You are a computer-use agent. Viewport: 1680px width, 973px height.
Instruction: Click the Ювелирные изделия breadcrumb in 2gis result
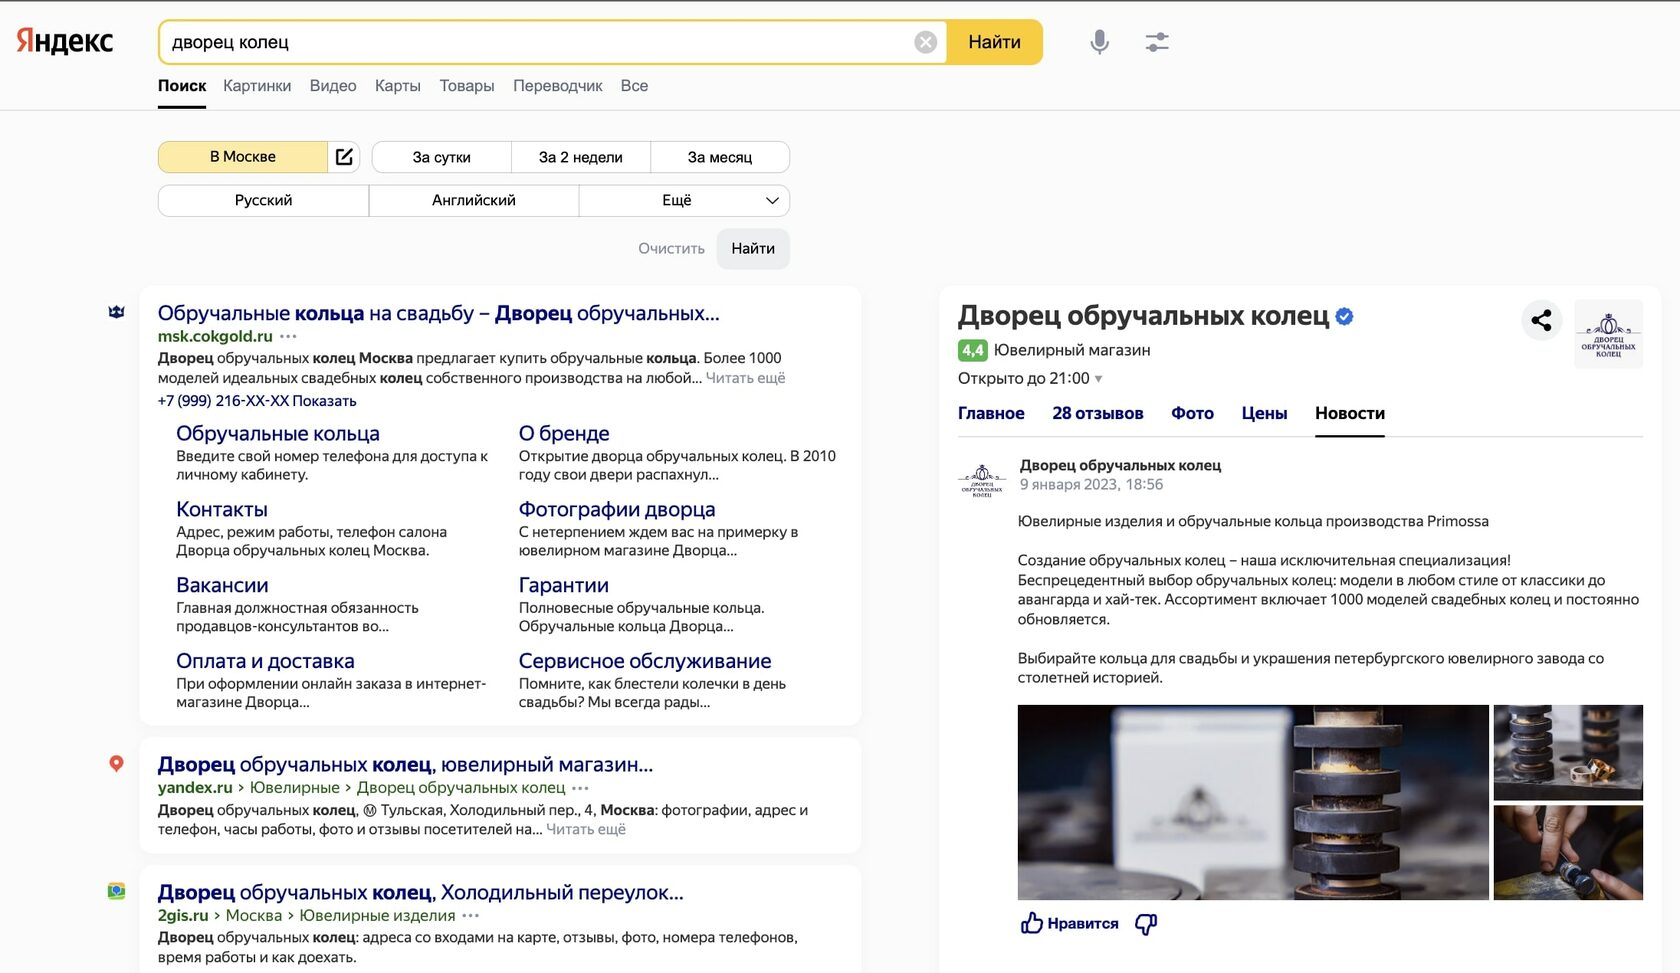tap(377, 916)
